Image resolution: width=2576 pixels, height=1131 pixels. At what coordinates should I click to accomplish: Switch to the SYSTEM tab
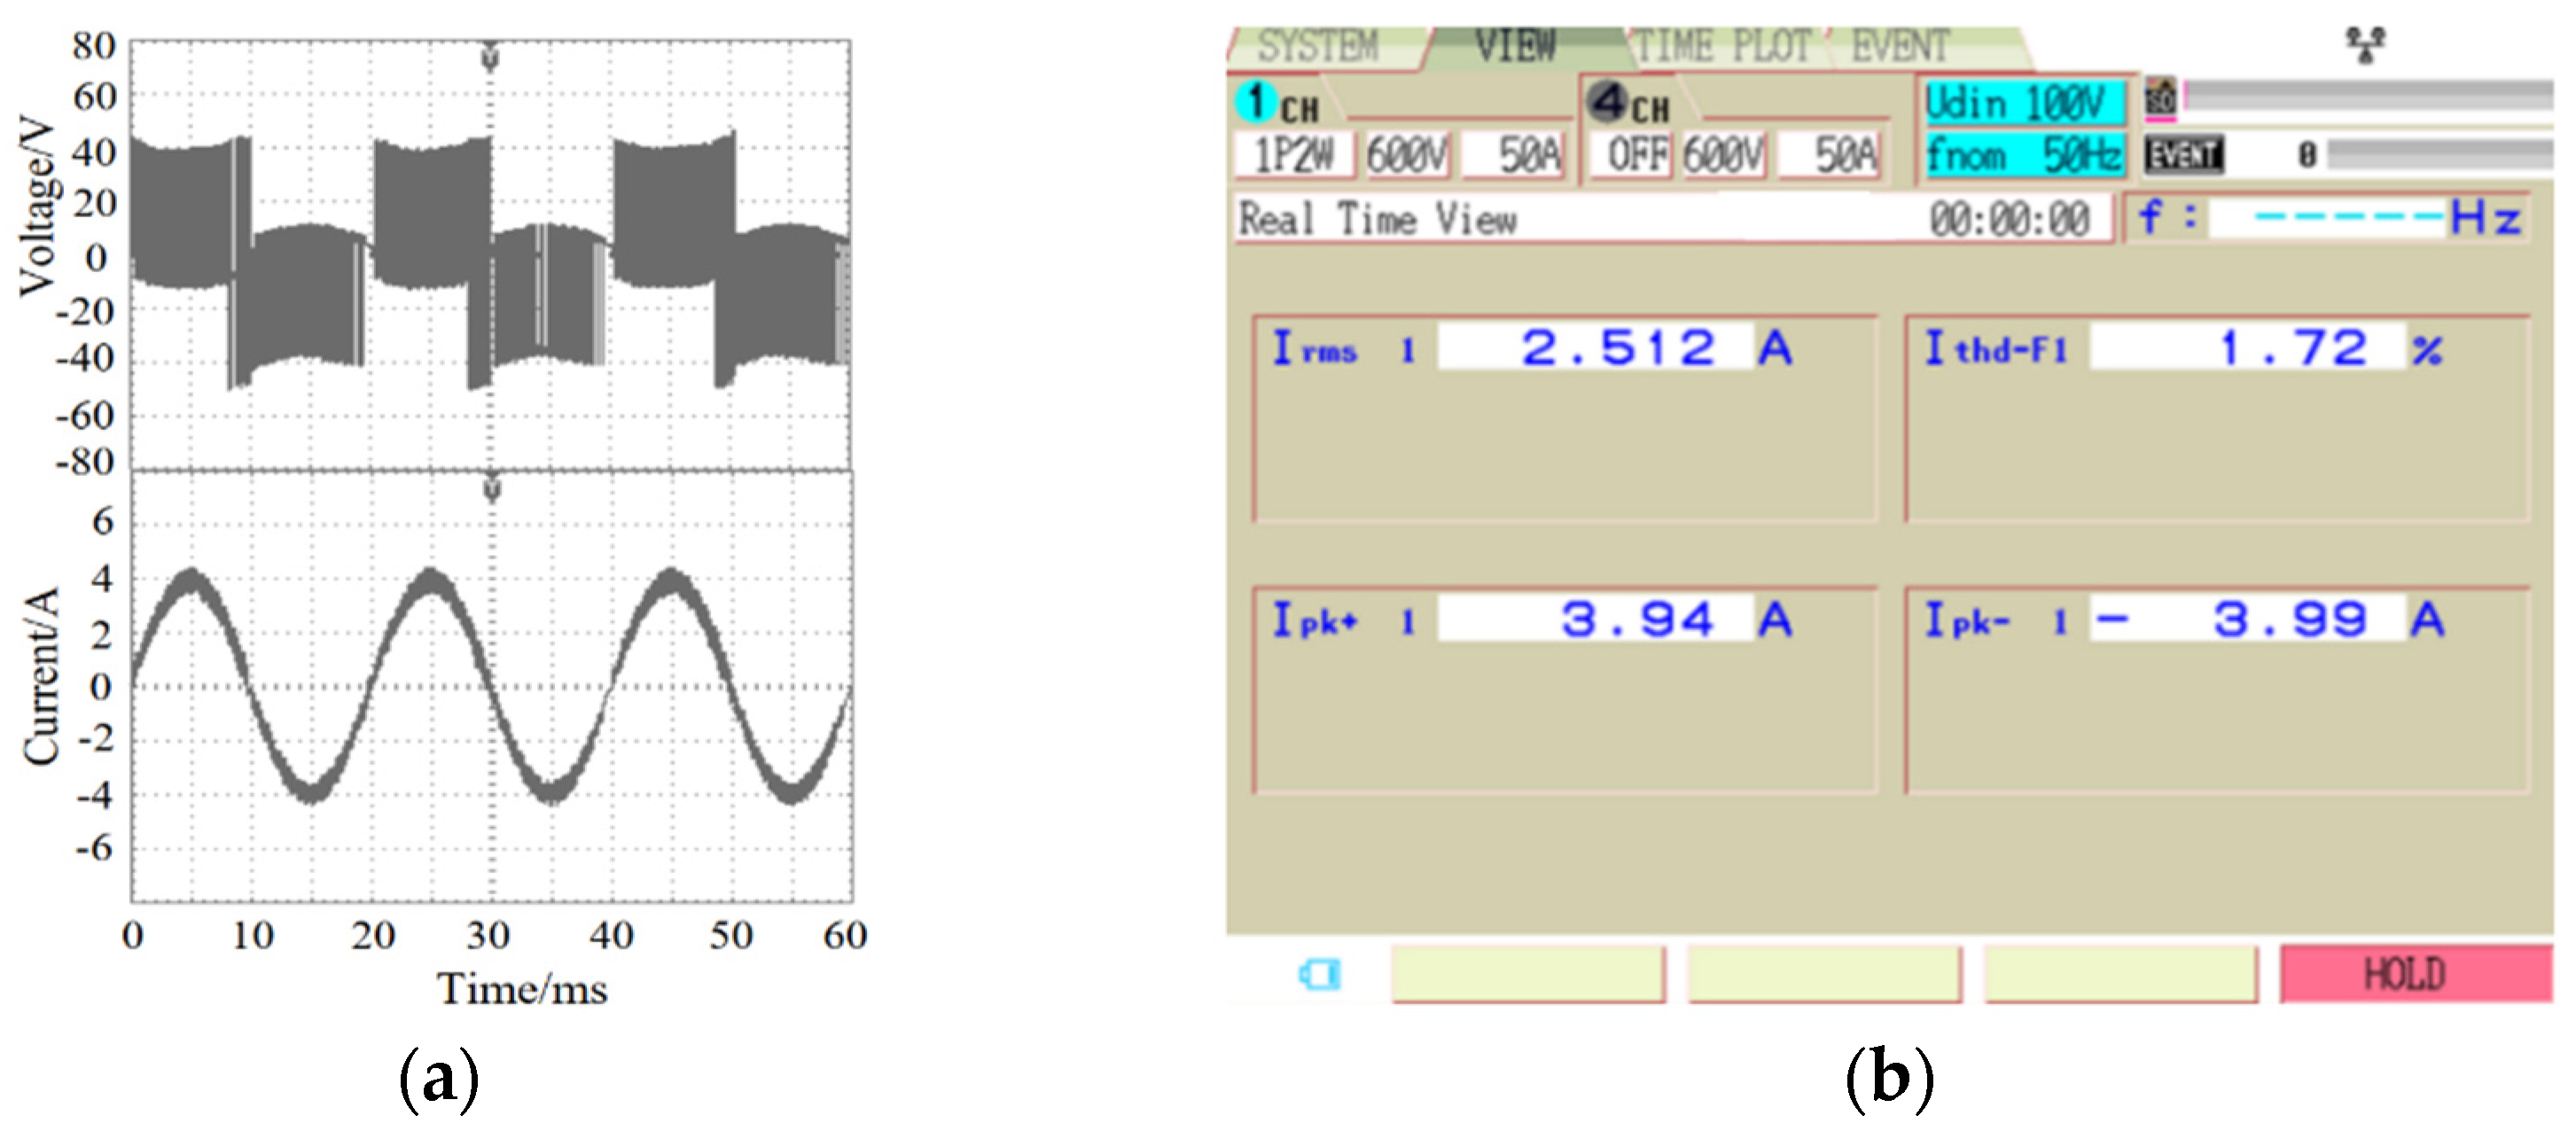click(1317, 47)
